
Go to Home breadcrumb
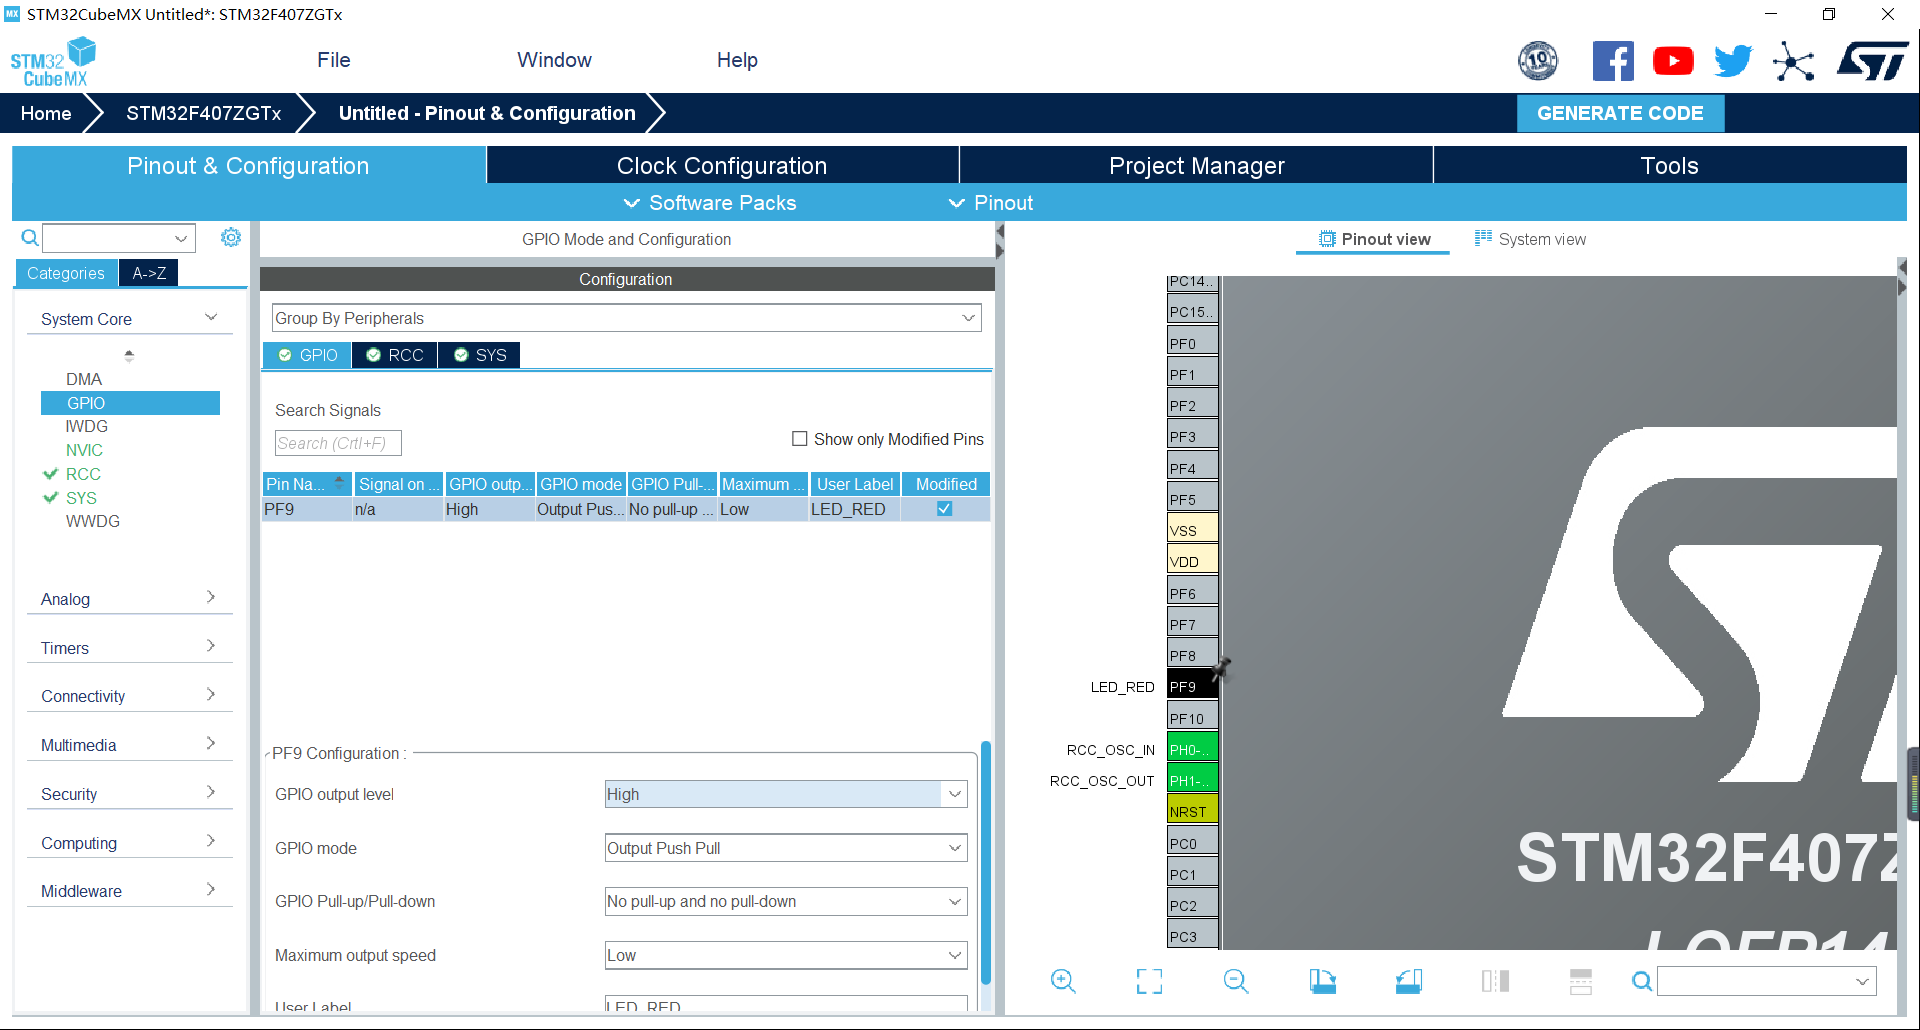click(x=46, y=113)
